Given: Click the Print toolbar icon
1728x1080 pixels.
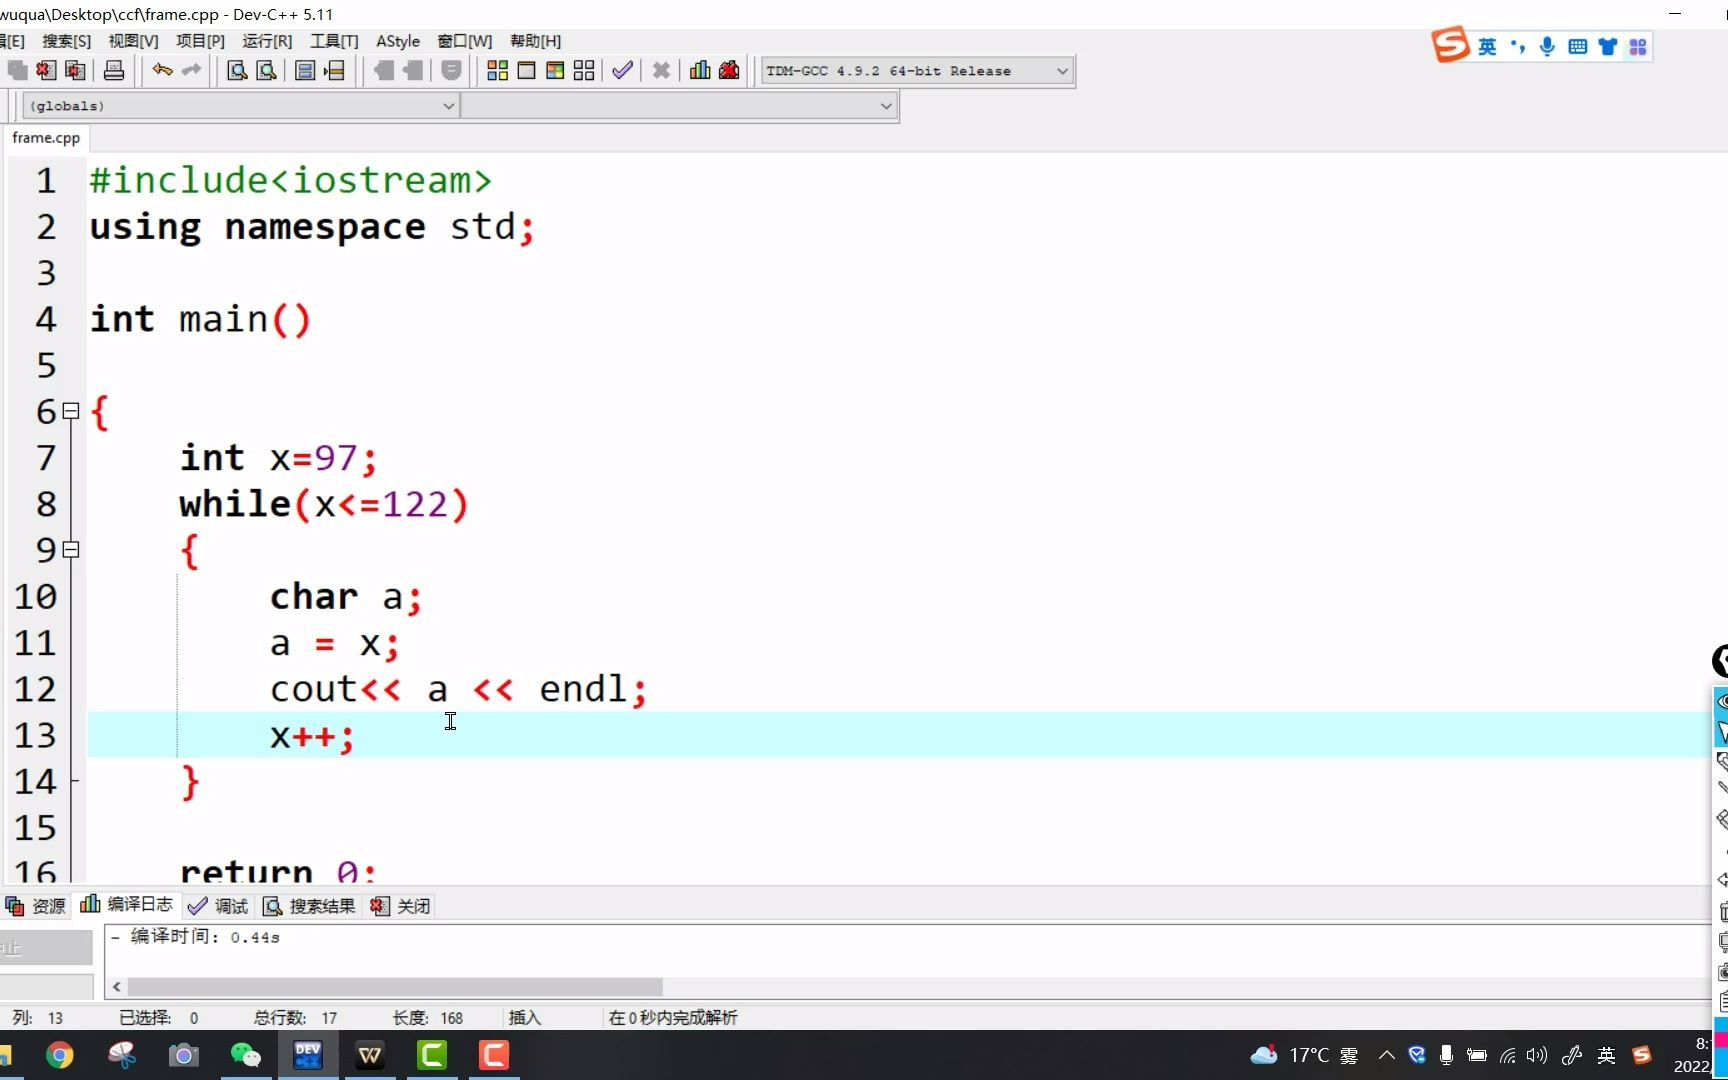Looking at the screenshot, I should click(x=114, y=70).
